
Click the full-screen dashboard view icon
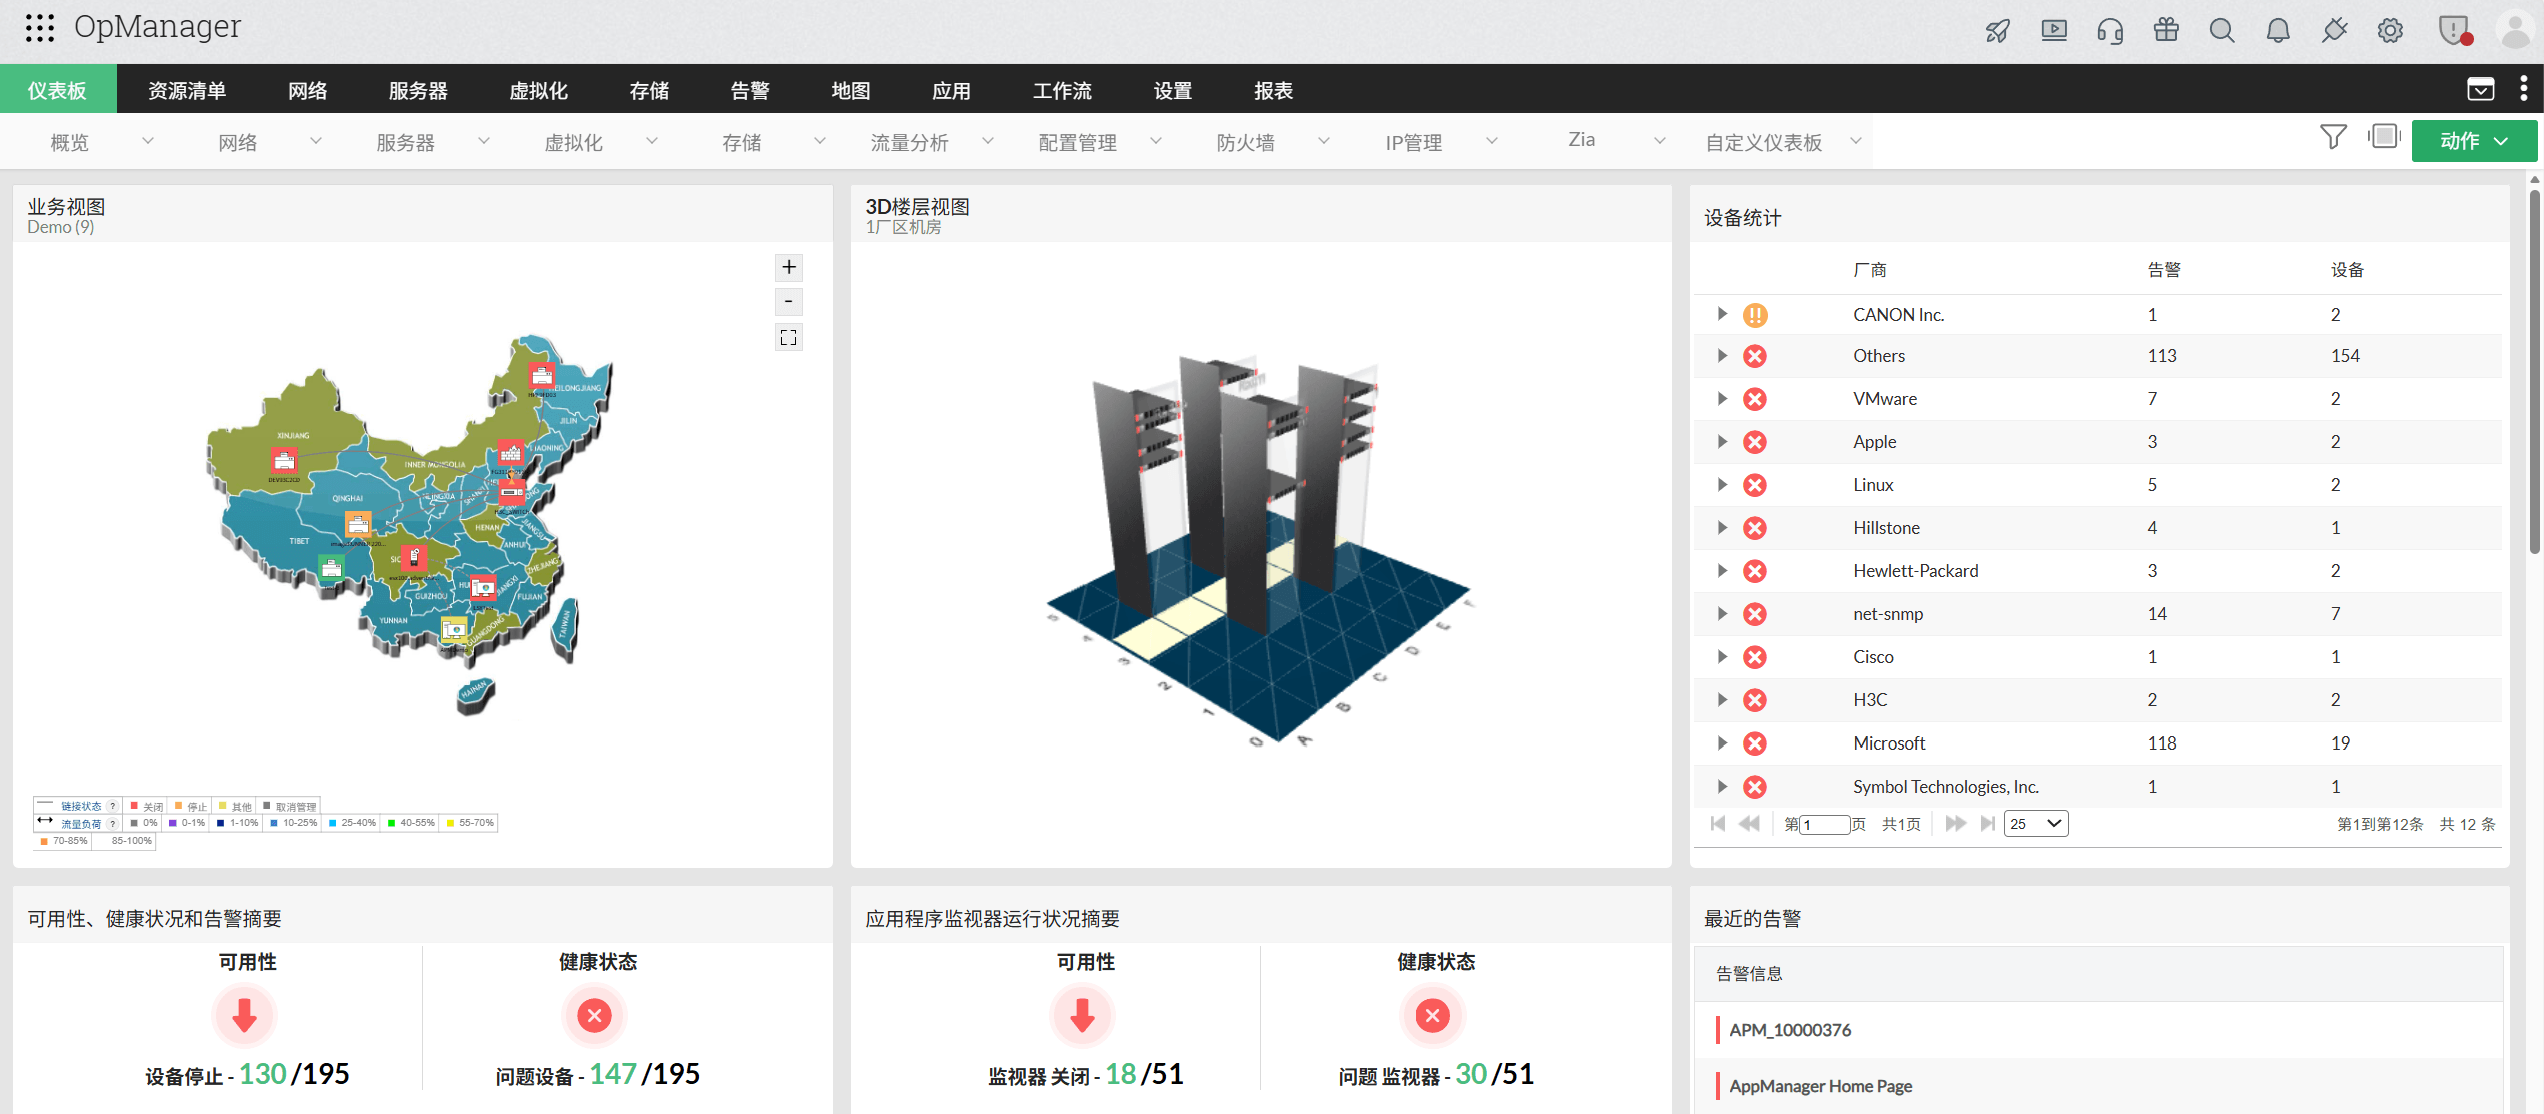2384,136
